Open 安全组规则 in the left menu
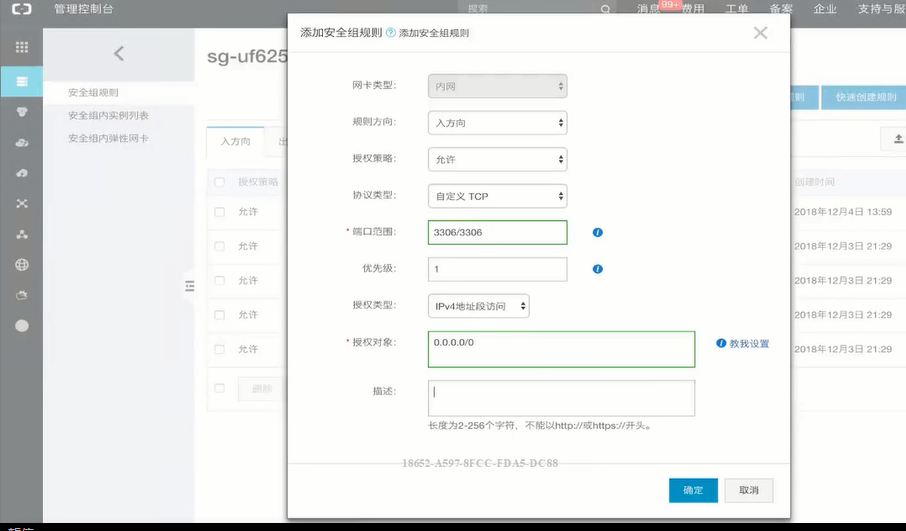 [x=94, y=92]
